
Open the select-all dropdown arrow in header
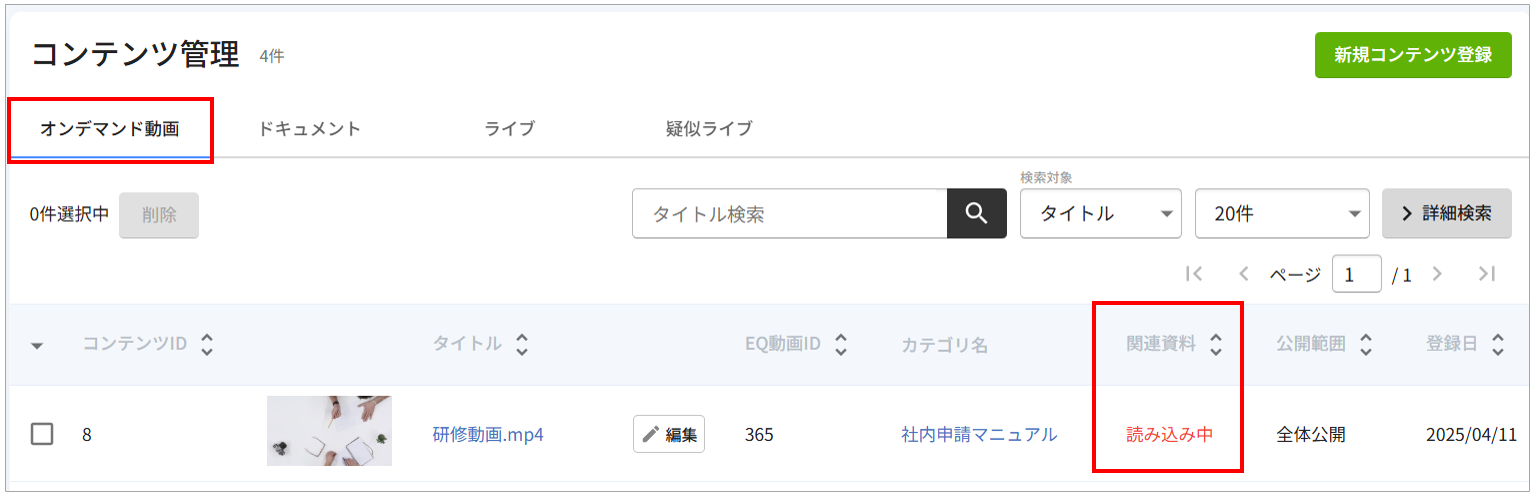coord(37,346)
